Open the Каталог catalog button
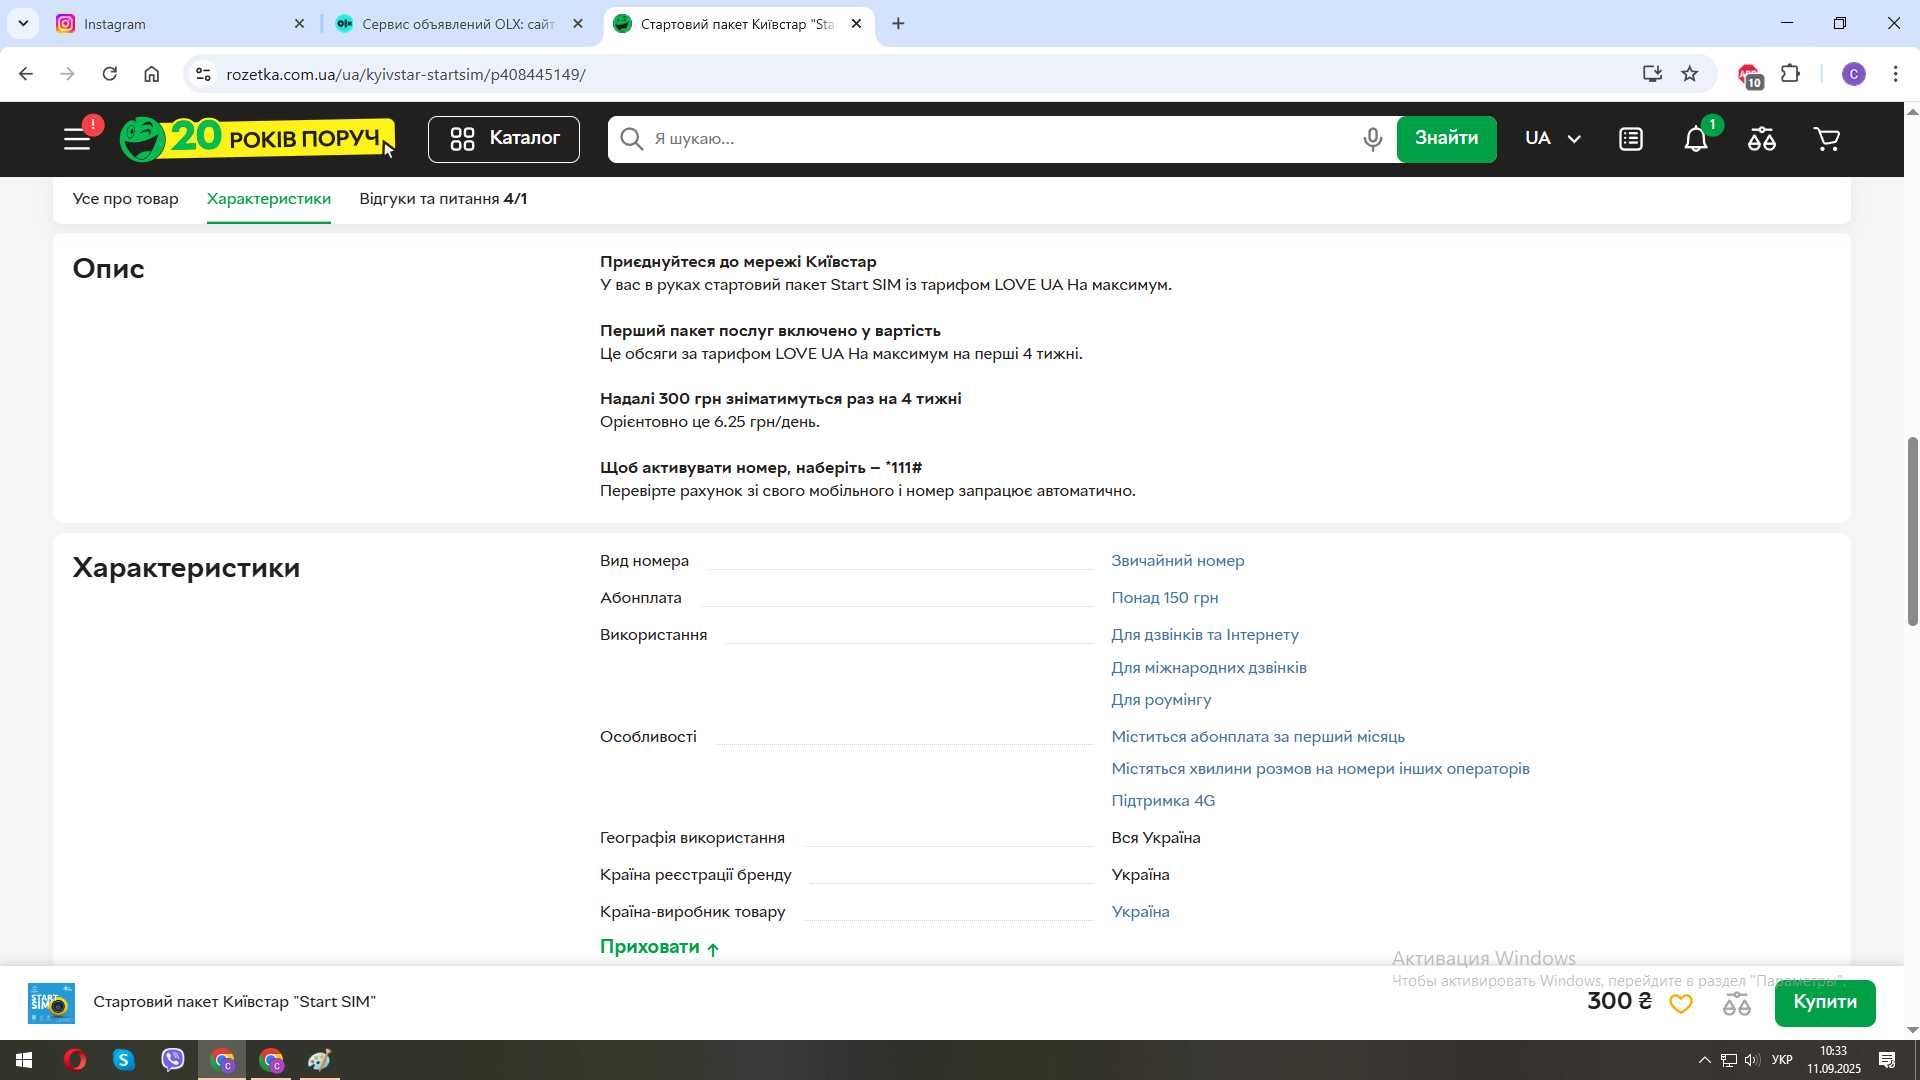1920x1080 pixels. pos(504,139)
